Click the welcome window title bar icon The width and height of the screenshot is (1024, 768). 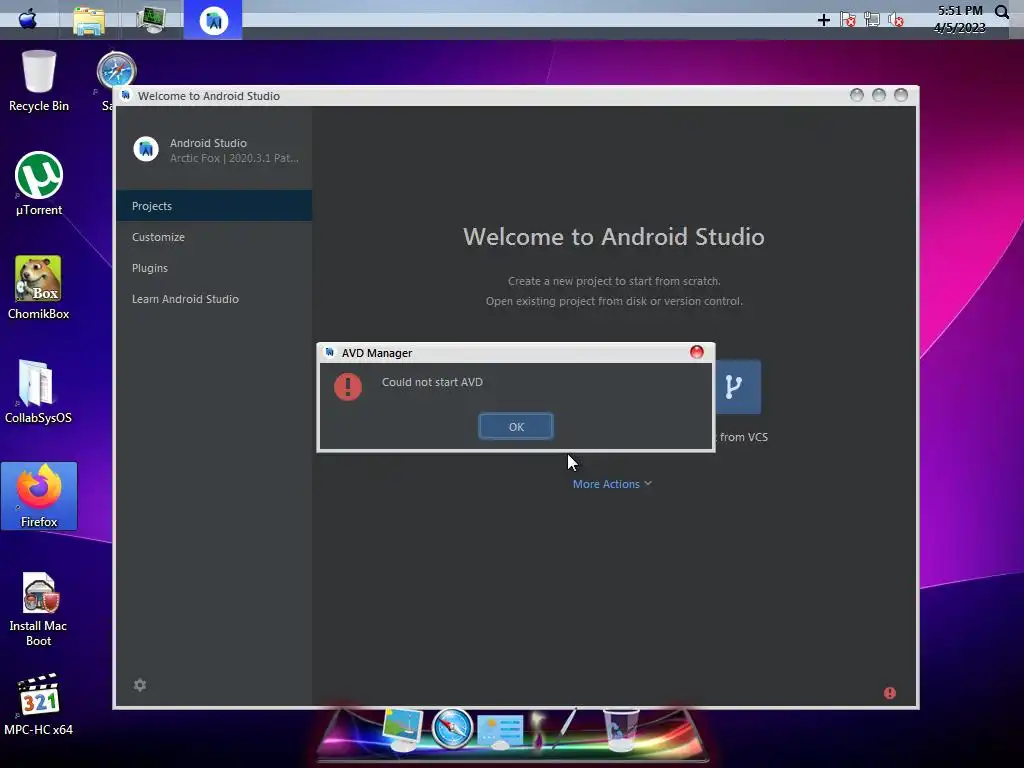[x=126, y=95]
